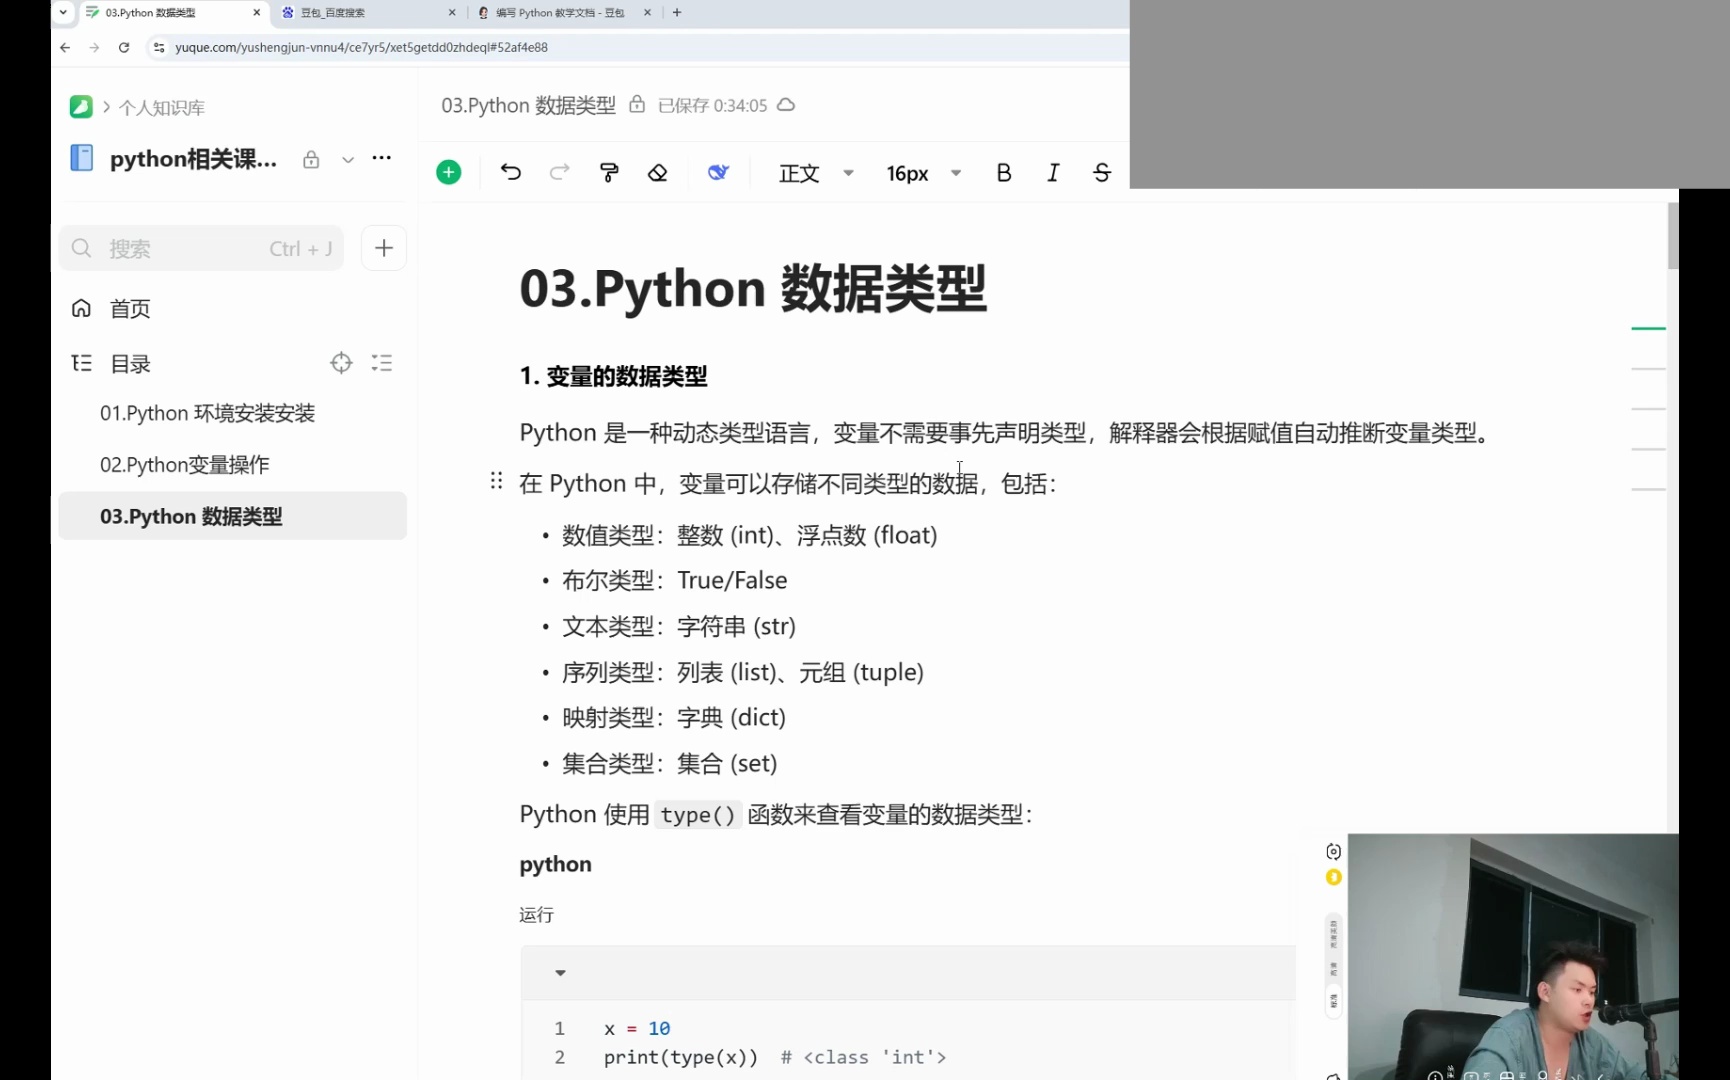Click the document lock permission icon
This screenshot has width=1730, height=1080.
(637, 104)
